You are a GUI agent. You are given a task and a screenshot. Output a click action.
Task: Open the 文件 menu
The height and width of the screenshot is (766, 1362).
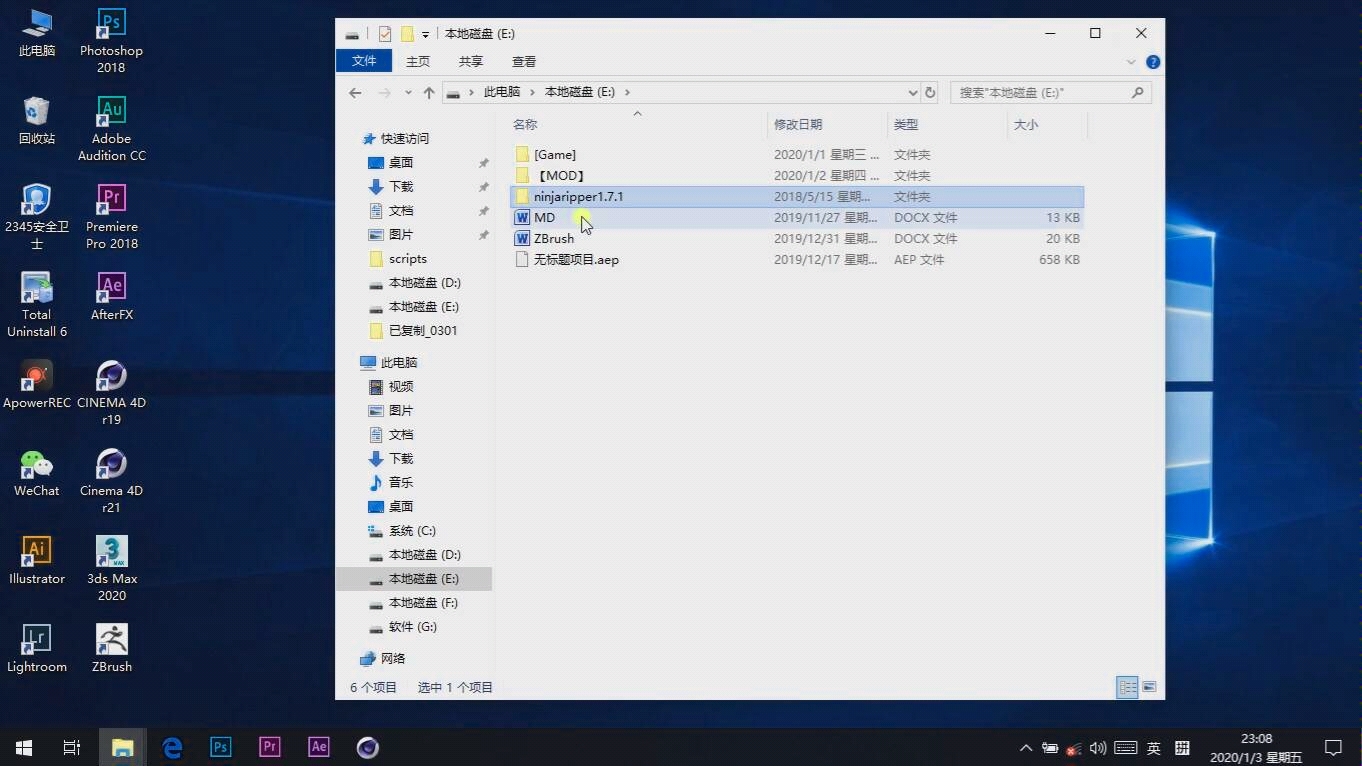[x=364, y=61]
